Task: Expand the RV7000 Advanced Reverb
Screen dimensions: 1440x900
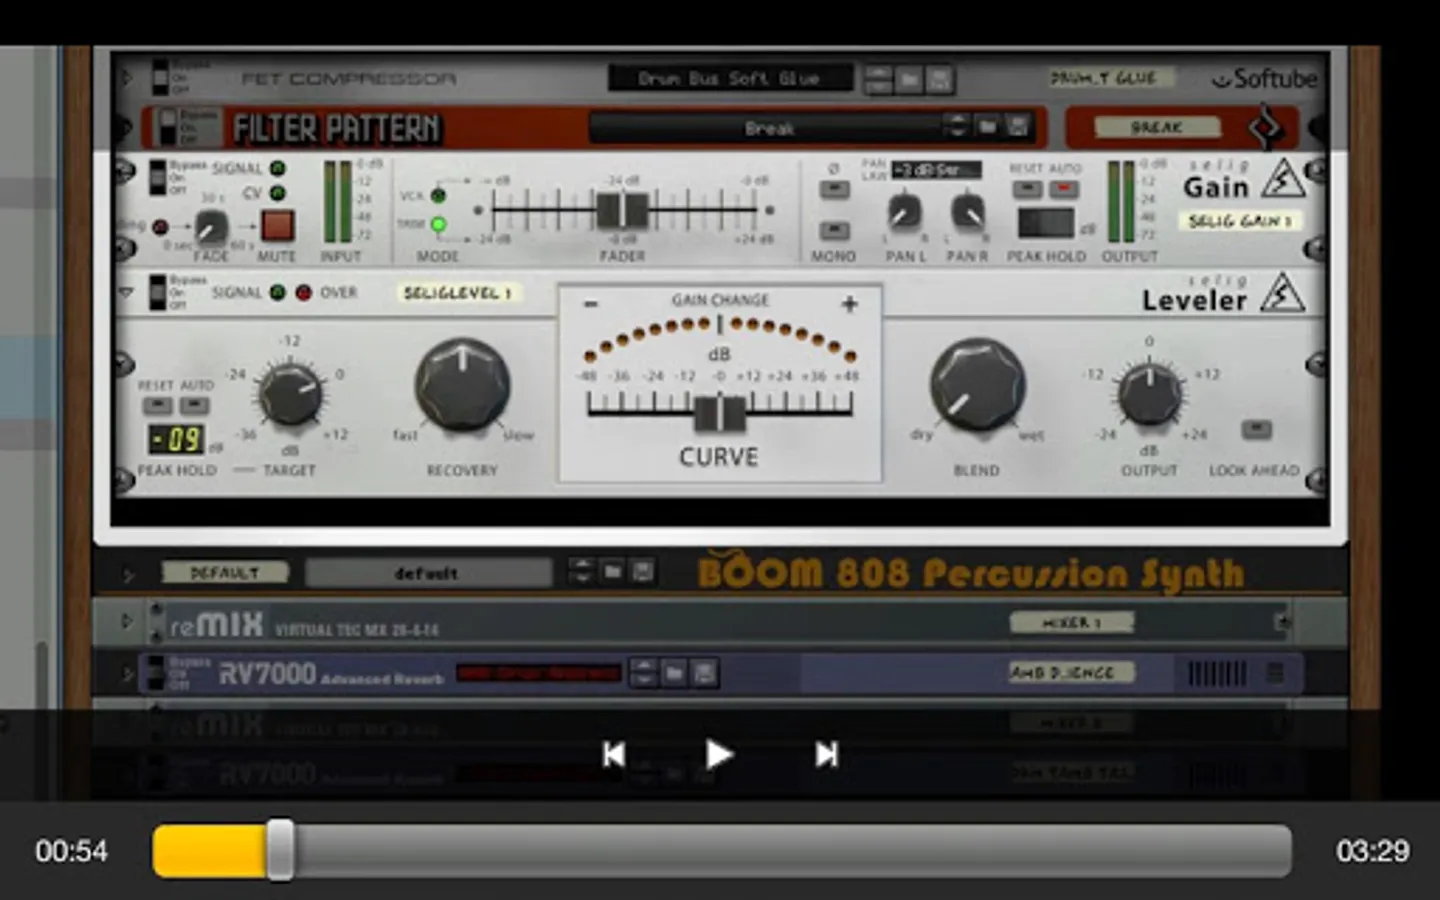Action: (x=126, y=673)
